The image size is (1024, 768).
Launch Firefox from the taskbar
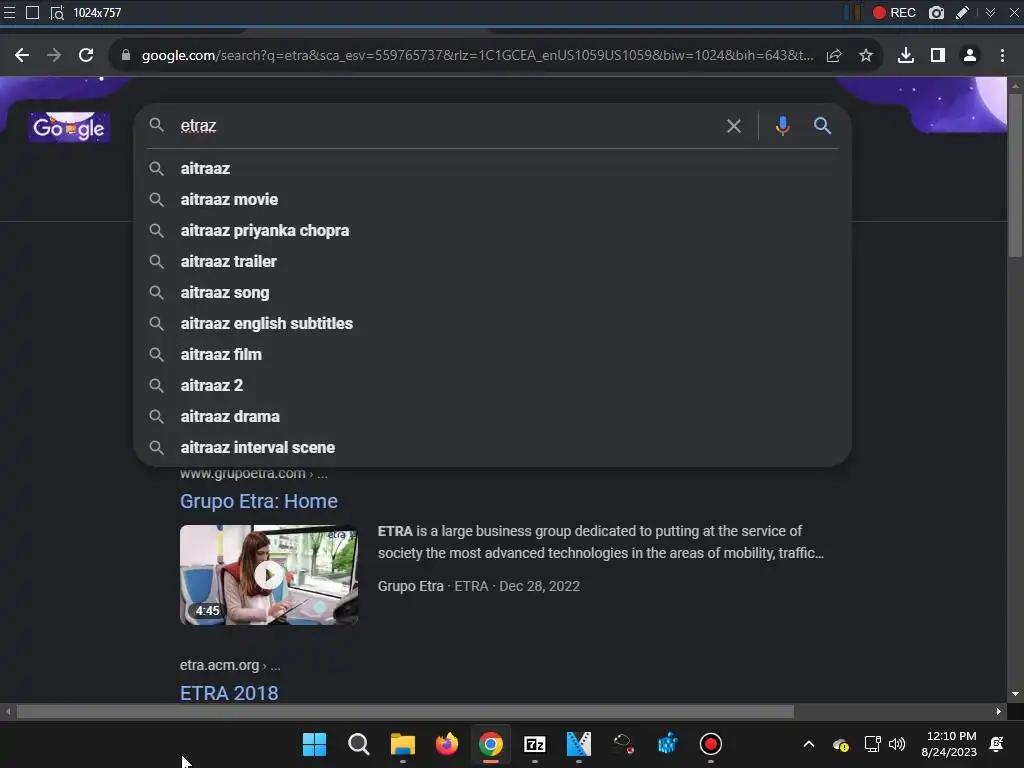[x=447, y=744]
